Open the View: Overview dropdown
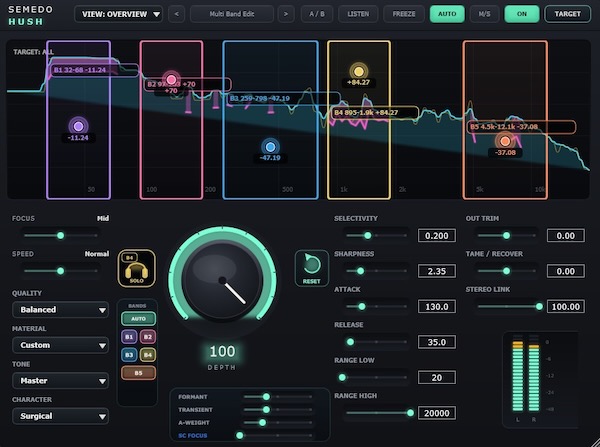The width and height of the screenshot is (600, 447). (x=118, y=14)
